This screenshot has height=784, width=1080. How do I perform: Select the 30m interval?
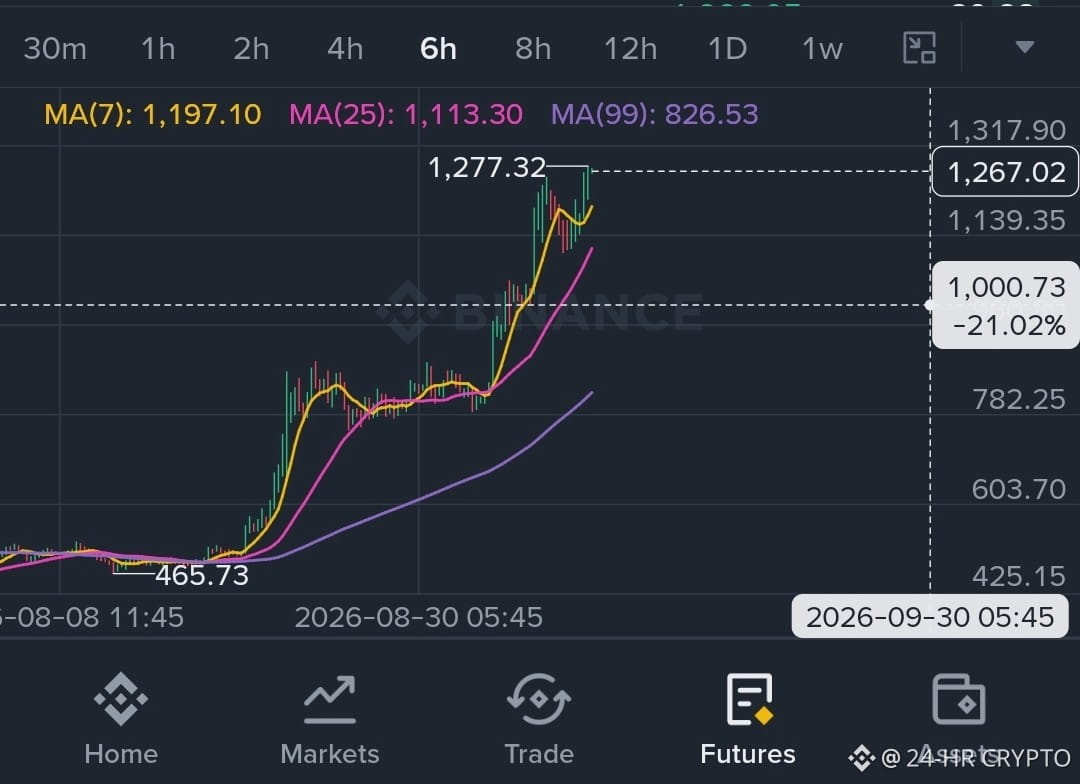(55, 49)
